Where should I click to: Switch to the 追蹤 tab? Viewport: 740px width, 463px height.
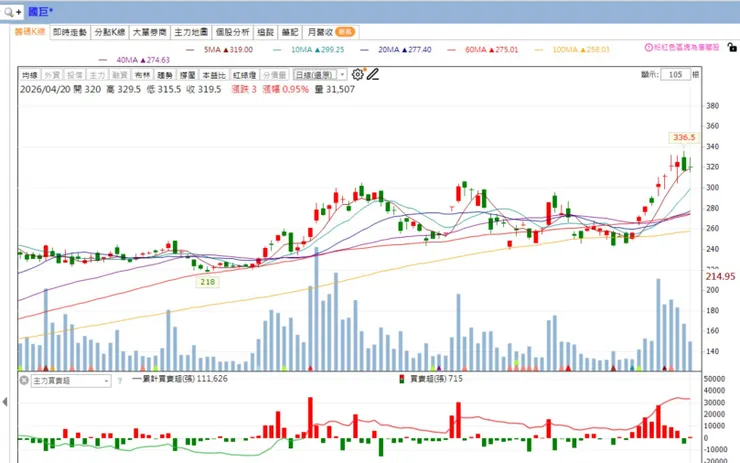[x=266, y=32]
